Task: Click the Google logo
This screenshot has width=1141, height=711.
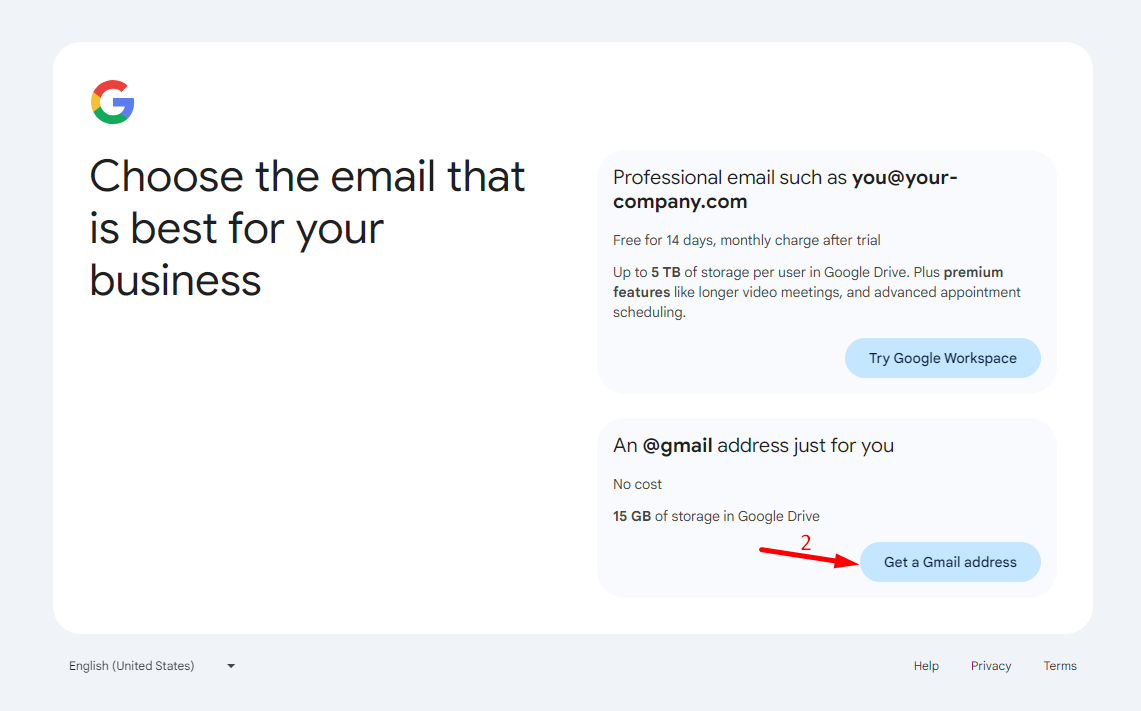Action: (x=113, y=102)
